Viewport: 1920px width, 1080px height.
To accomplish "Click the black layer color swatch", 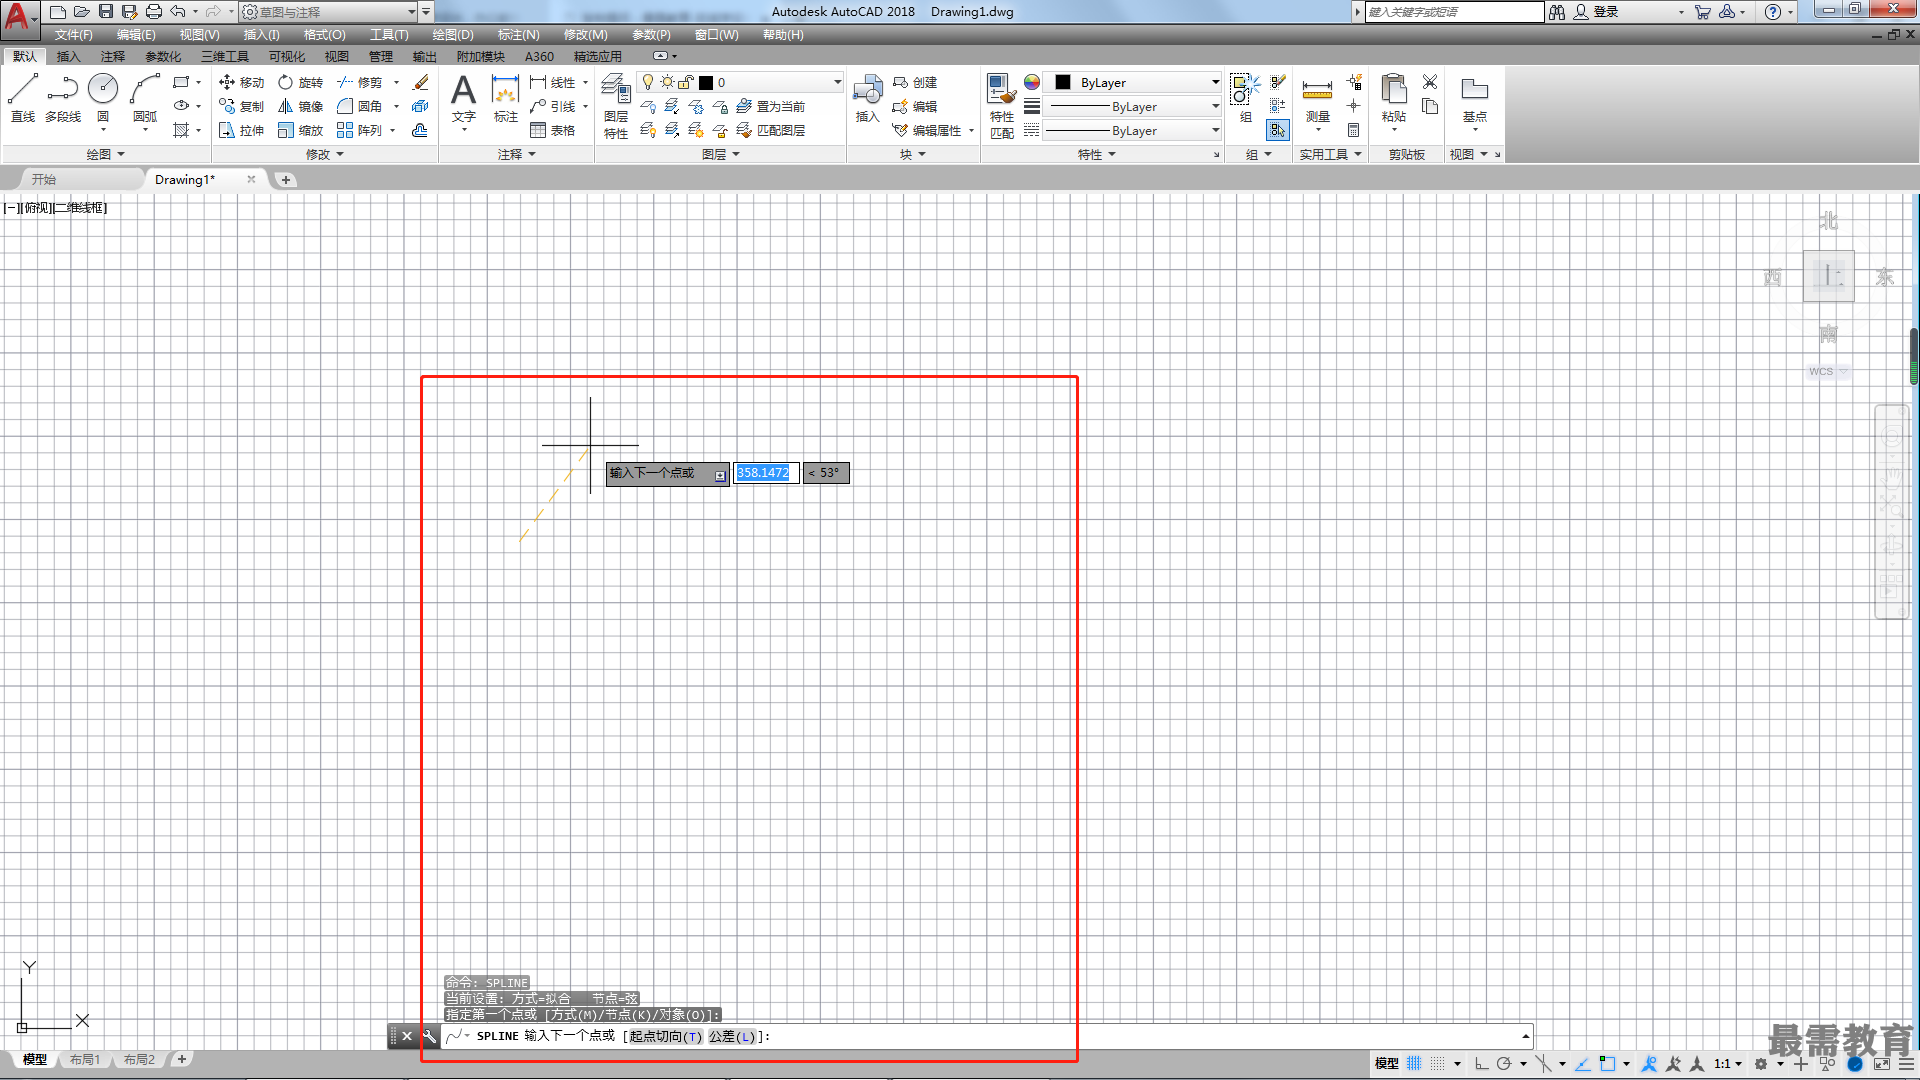I will (x=706, y=82).
